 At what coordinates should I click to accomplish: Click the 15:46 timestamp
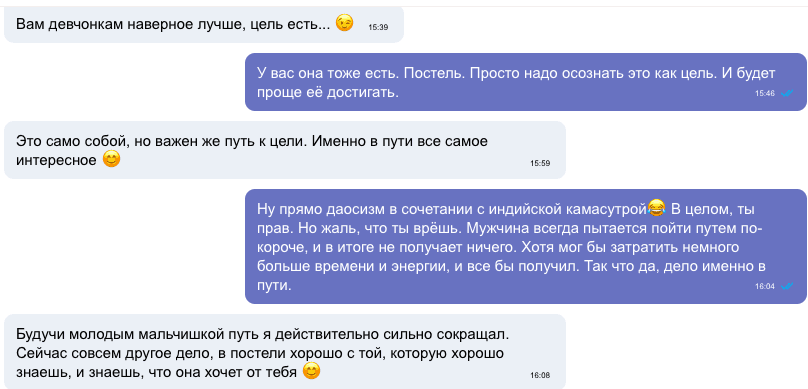765,93
